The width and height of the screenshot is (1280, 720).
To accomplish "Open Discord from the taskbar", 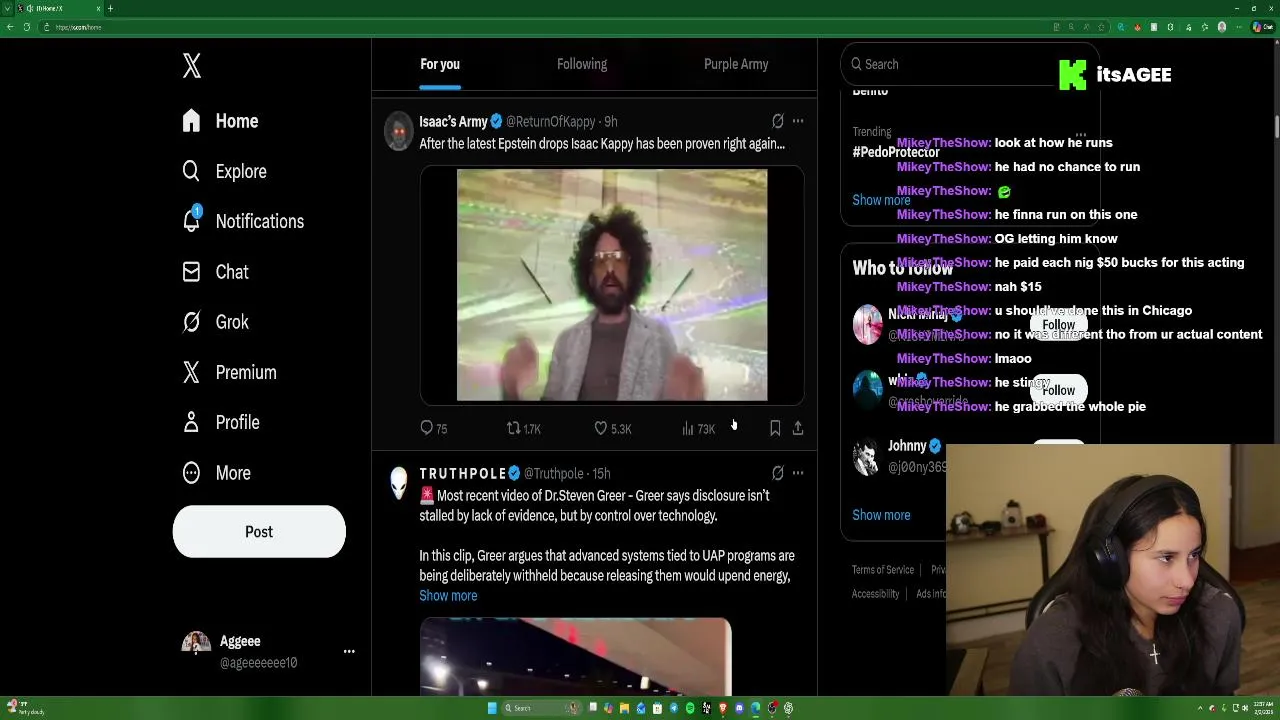I will coord(739,708).
